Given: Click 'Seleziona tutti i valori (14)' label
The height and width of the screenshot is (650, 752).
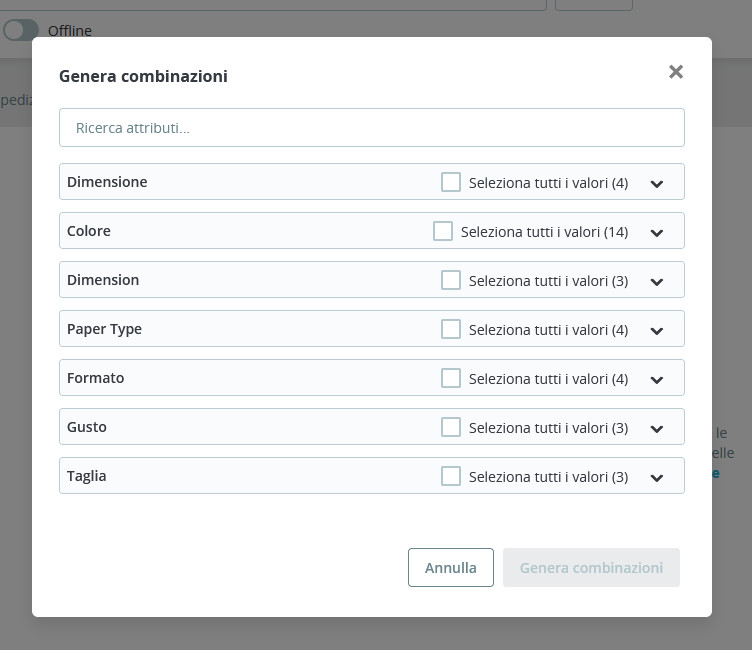Looking at the screenshot, I should click(544, 232).
